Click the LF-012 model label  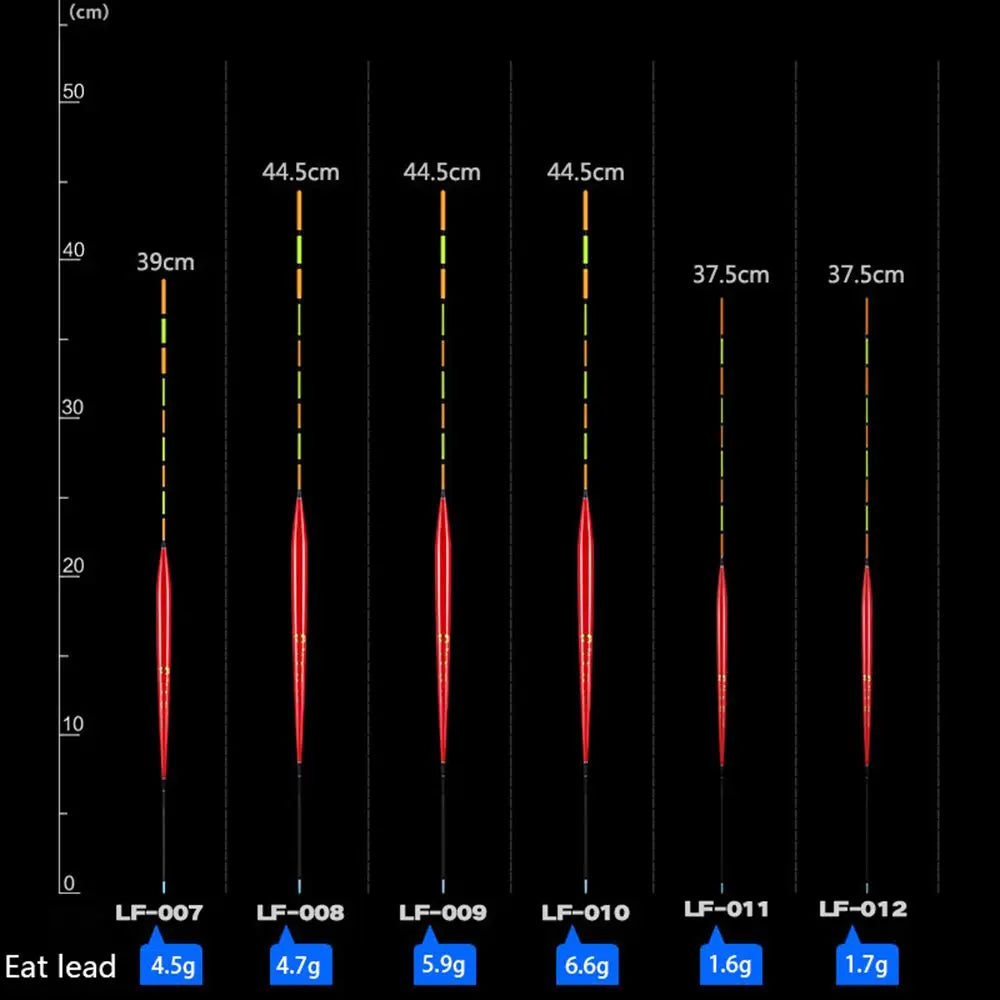click(863, 909)
